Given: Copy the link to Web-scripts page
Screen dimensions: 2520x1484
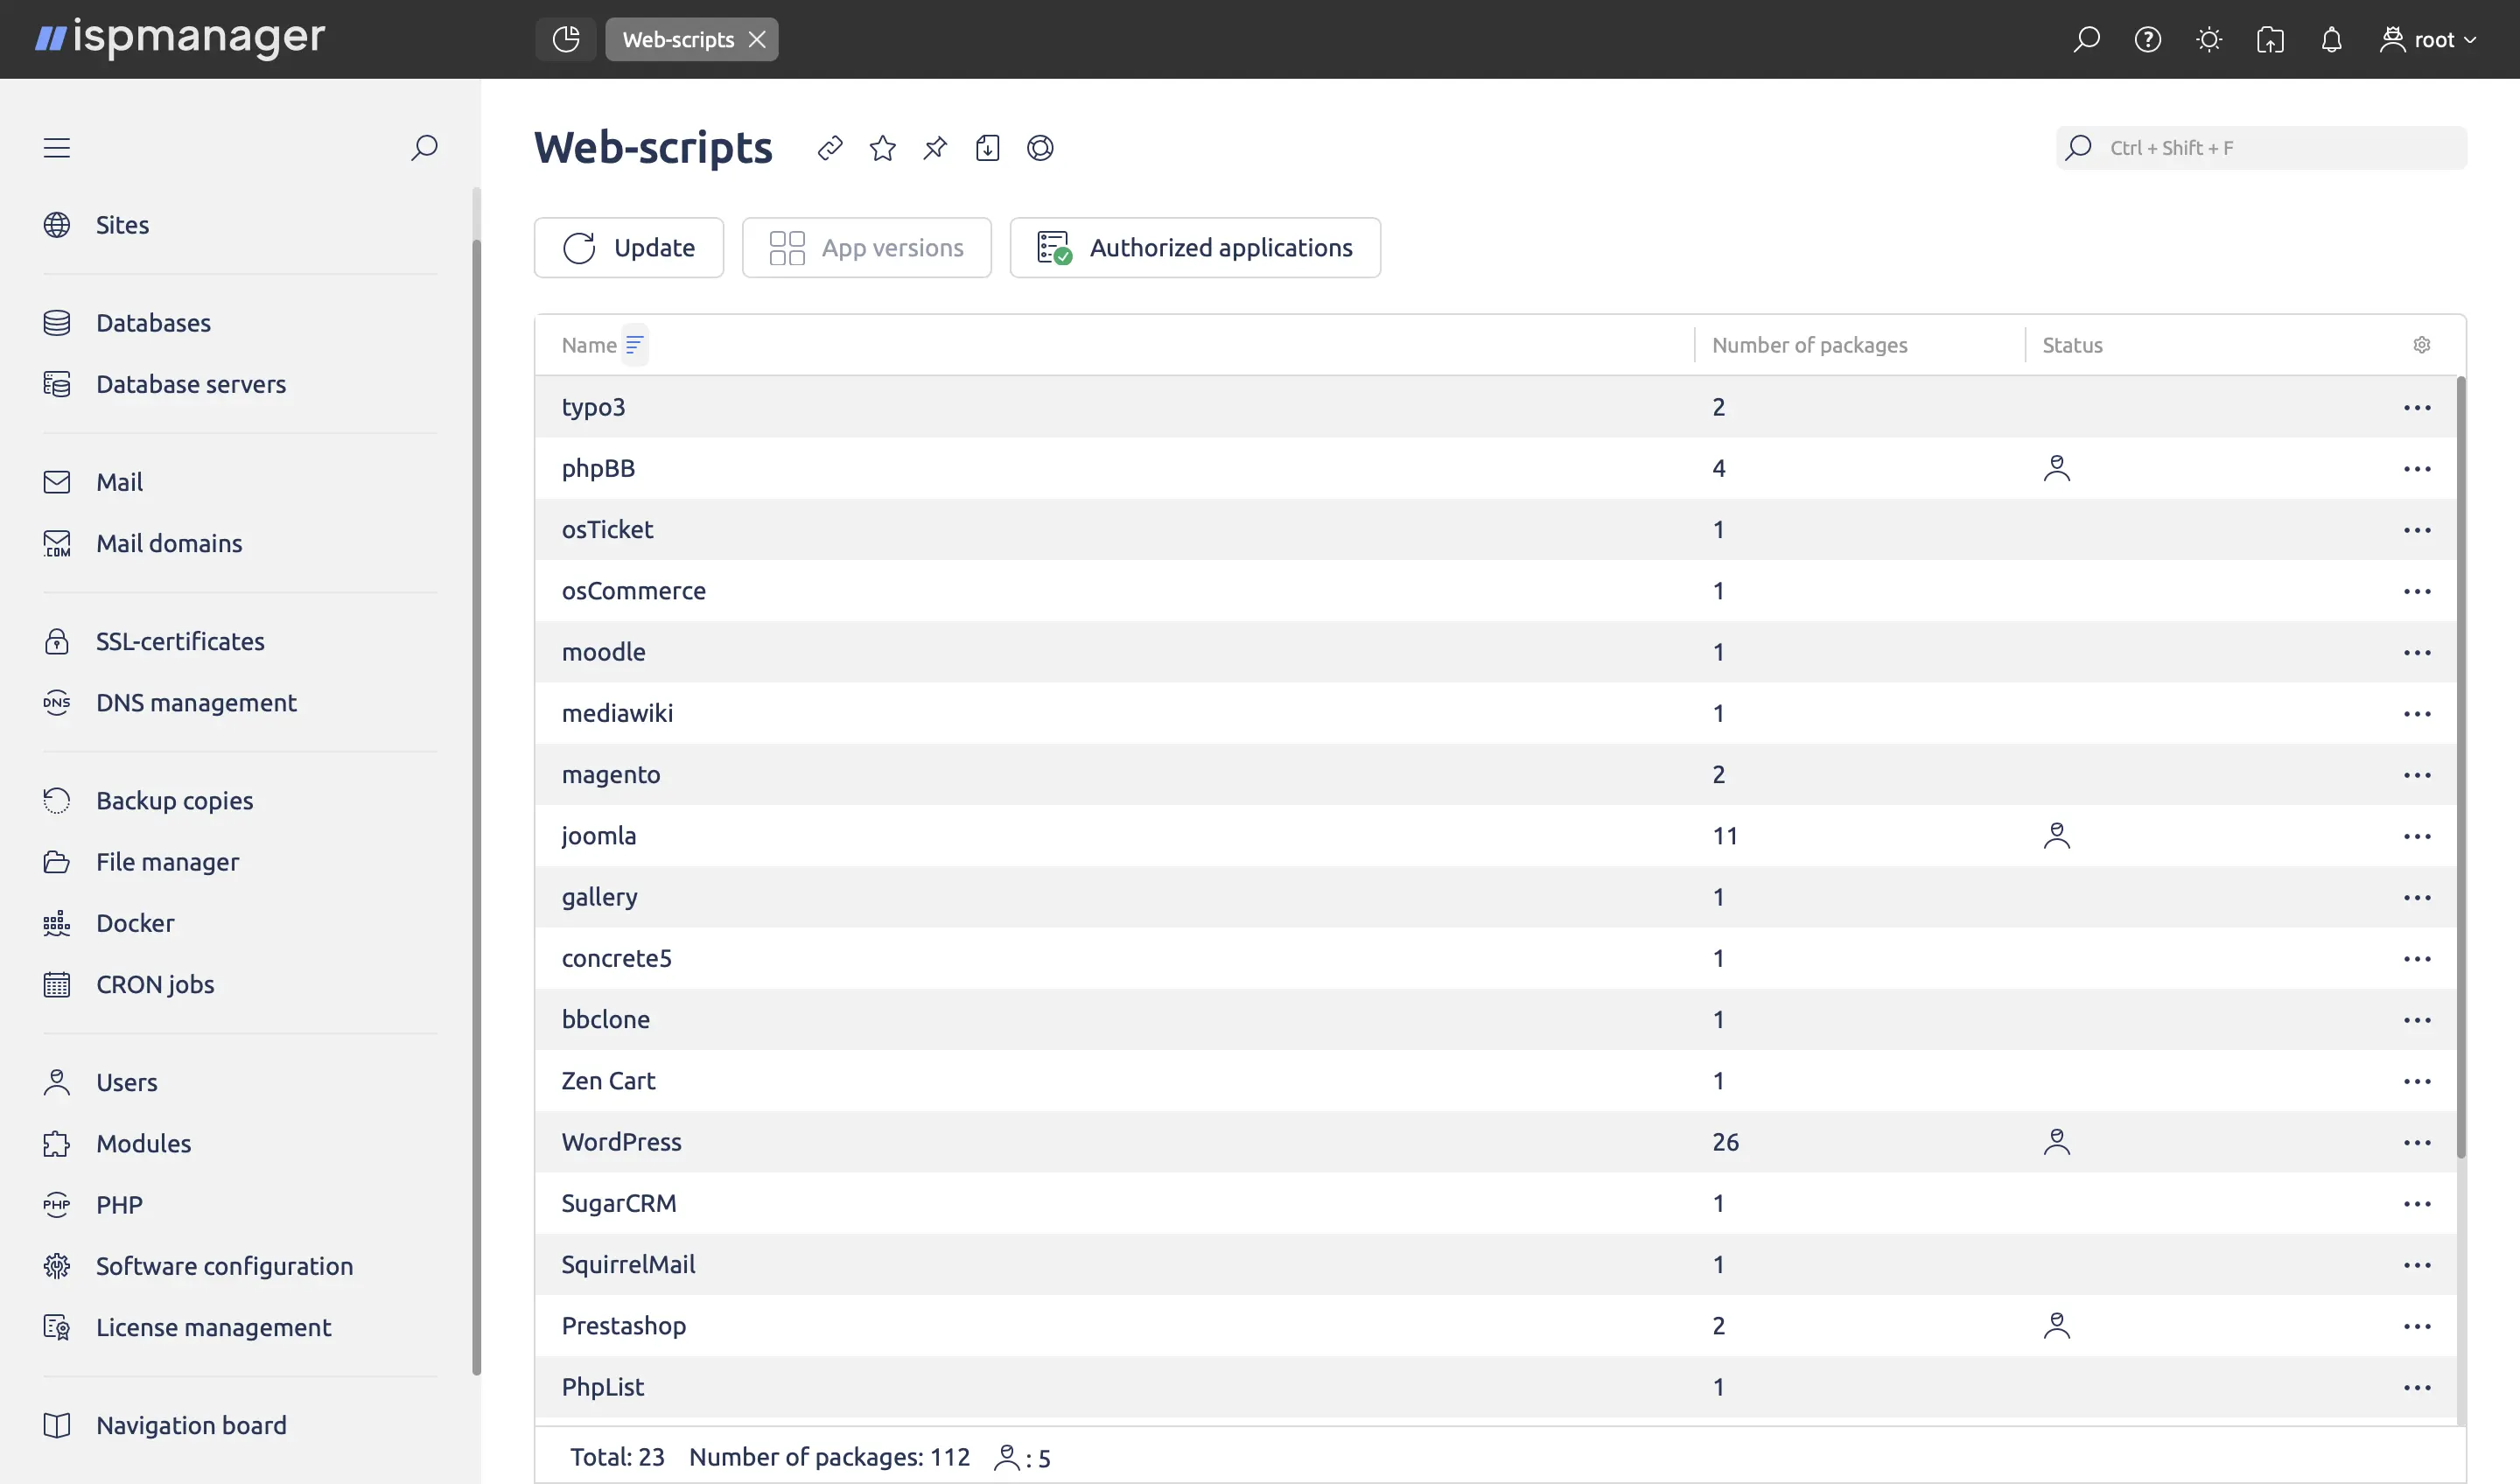Looking at the screenshot, I should pos(830,147).
